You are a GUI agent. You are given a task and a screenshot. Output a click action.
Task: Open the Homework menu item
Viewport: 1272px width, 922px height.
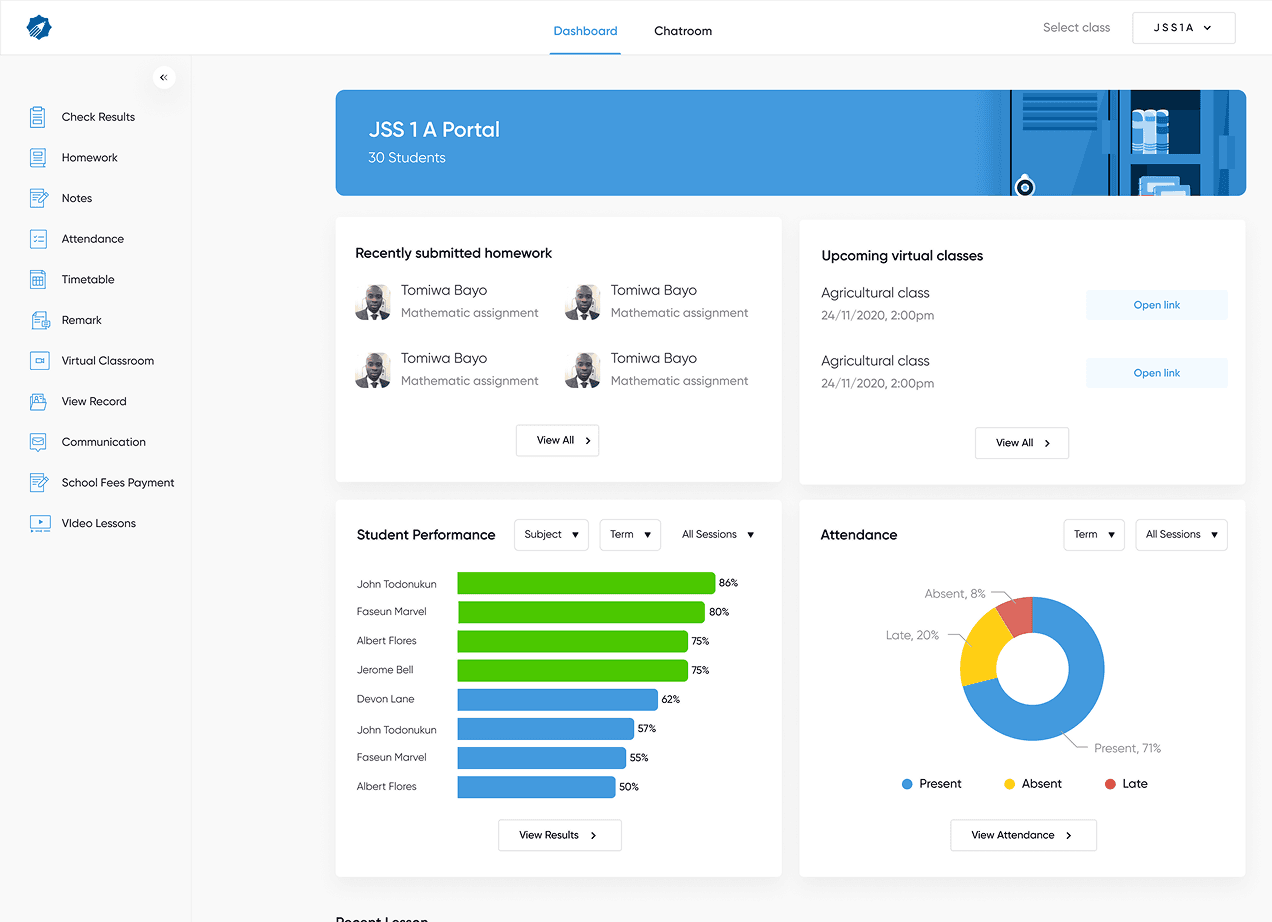tap(90, 158)
